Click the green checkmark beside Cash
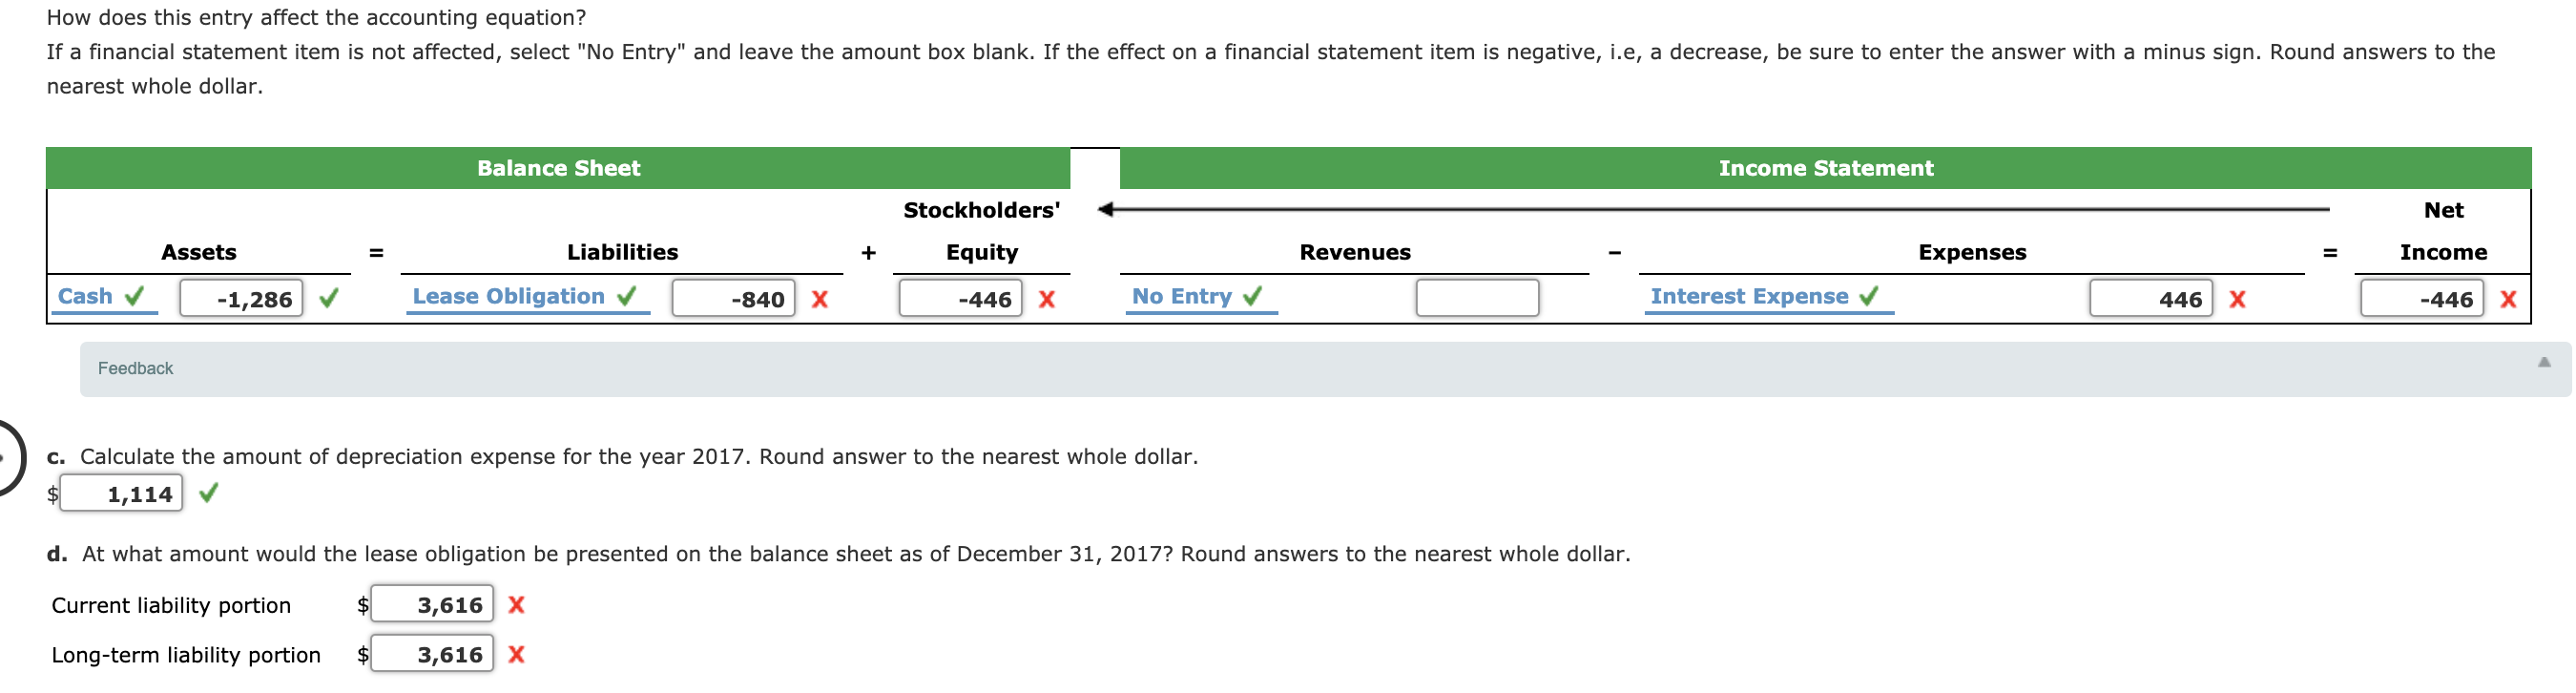The width and height of the screenshot is (2576, 693). pos(133,296)
